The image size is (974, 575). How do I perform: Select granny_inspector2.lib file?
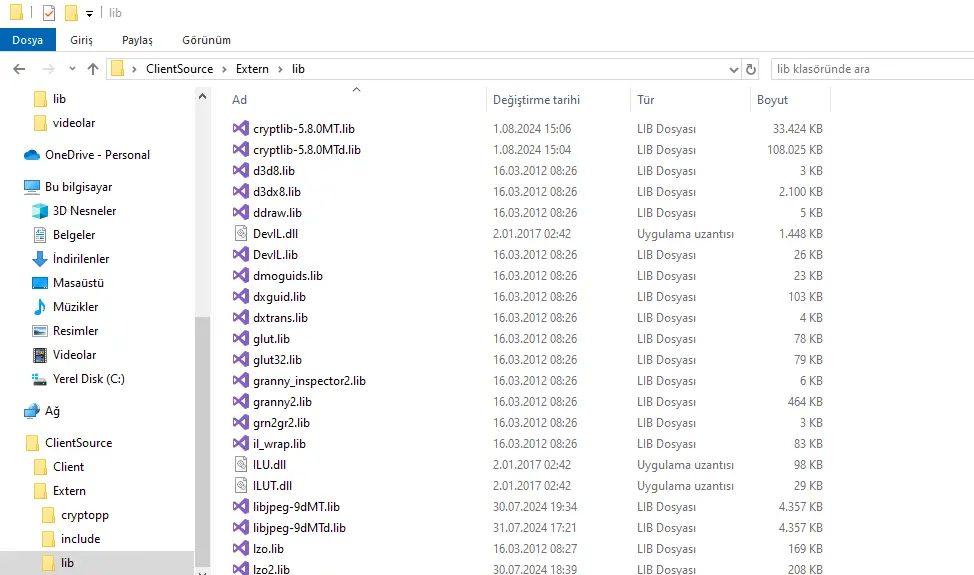[x=309, y=381]
